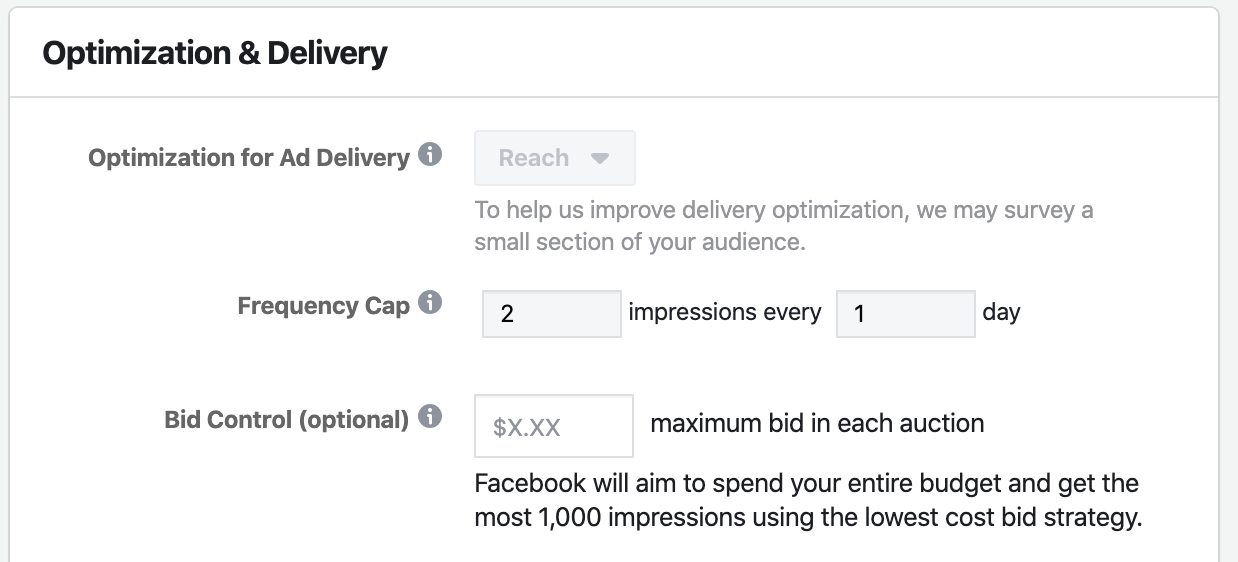The image size is (1238, 562).
Task: Show info for Bid Control (optional)
Action: click(430, 417)
